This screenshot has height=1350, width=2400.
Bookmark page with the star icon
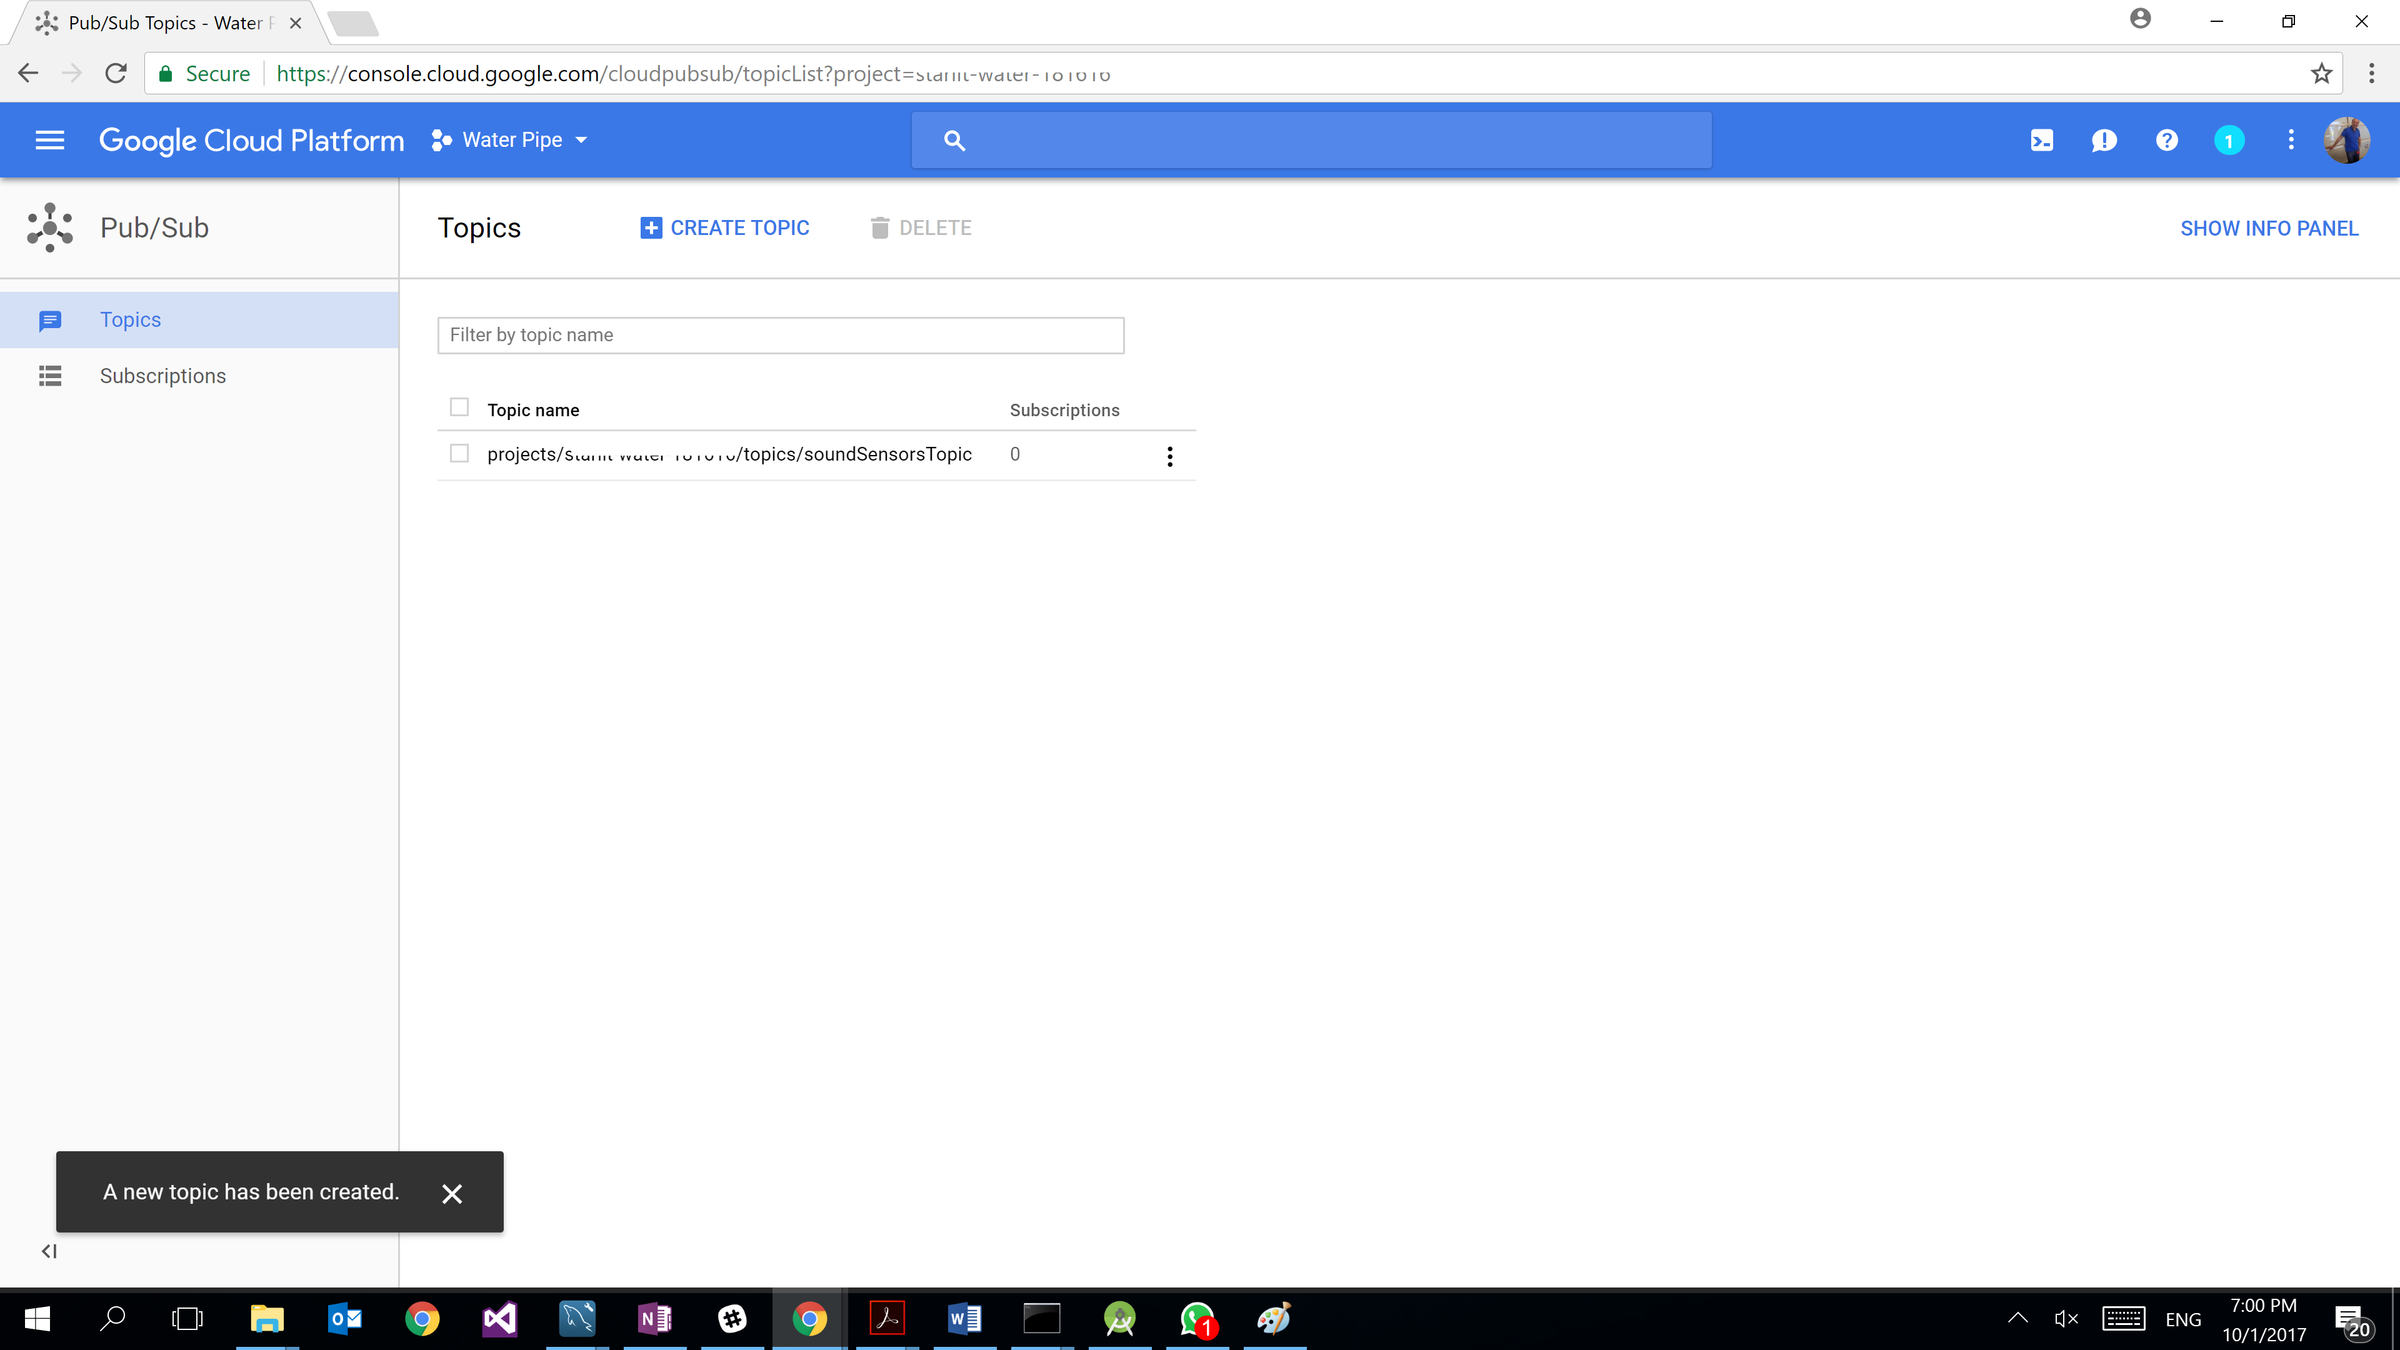[2321, 74]
